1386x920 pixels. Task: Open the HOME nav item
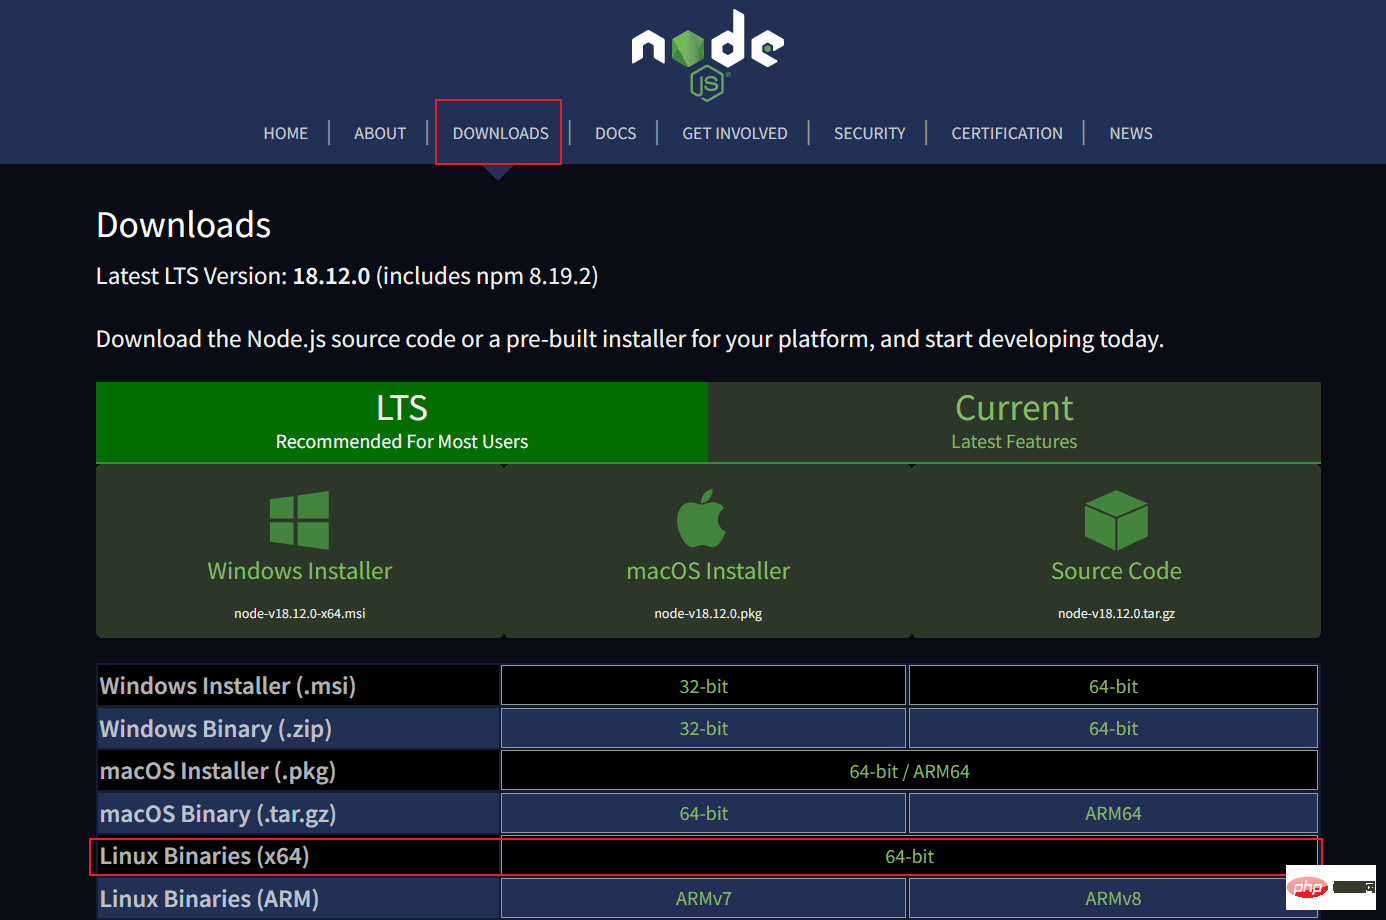pos(286,133)
